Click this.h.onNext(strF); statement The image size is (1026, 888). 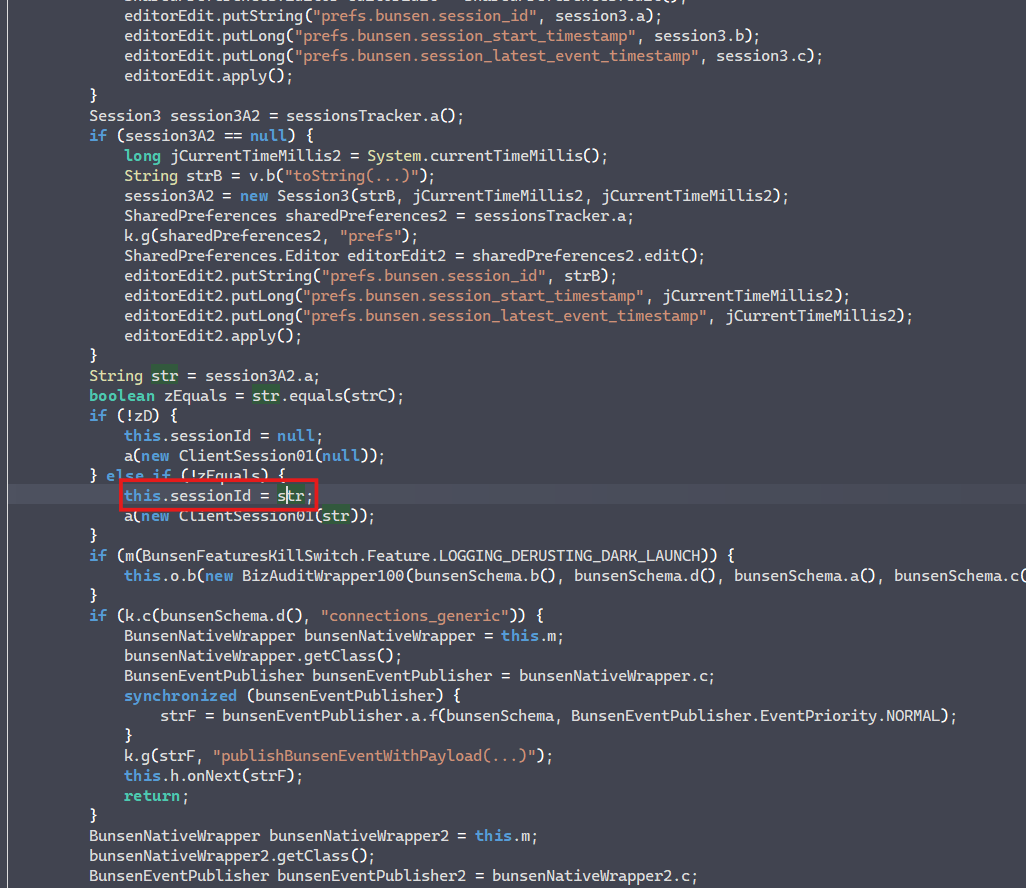point(213,776)
